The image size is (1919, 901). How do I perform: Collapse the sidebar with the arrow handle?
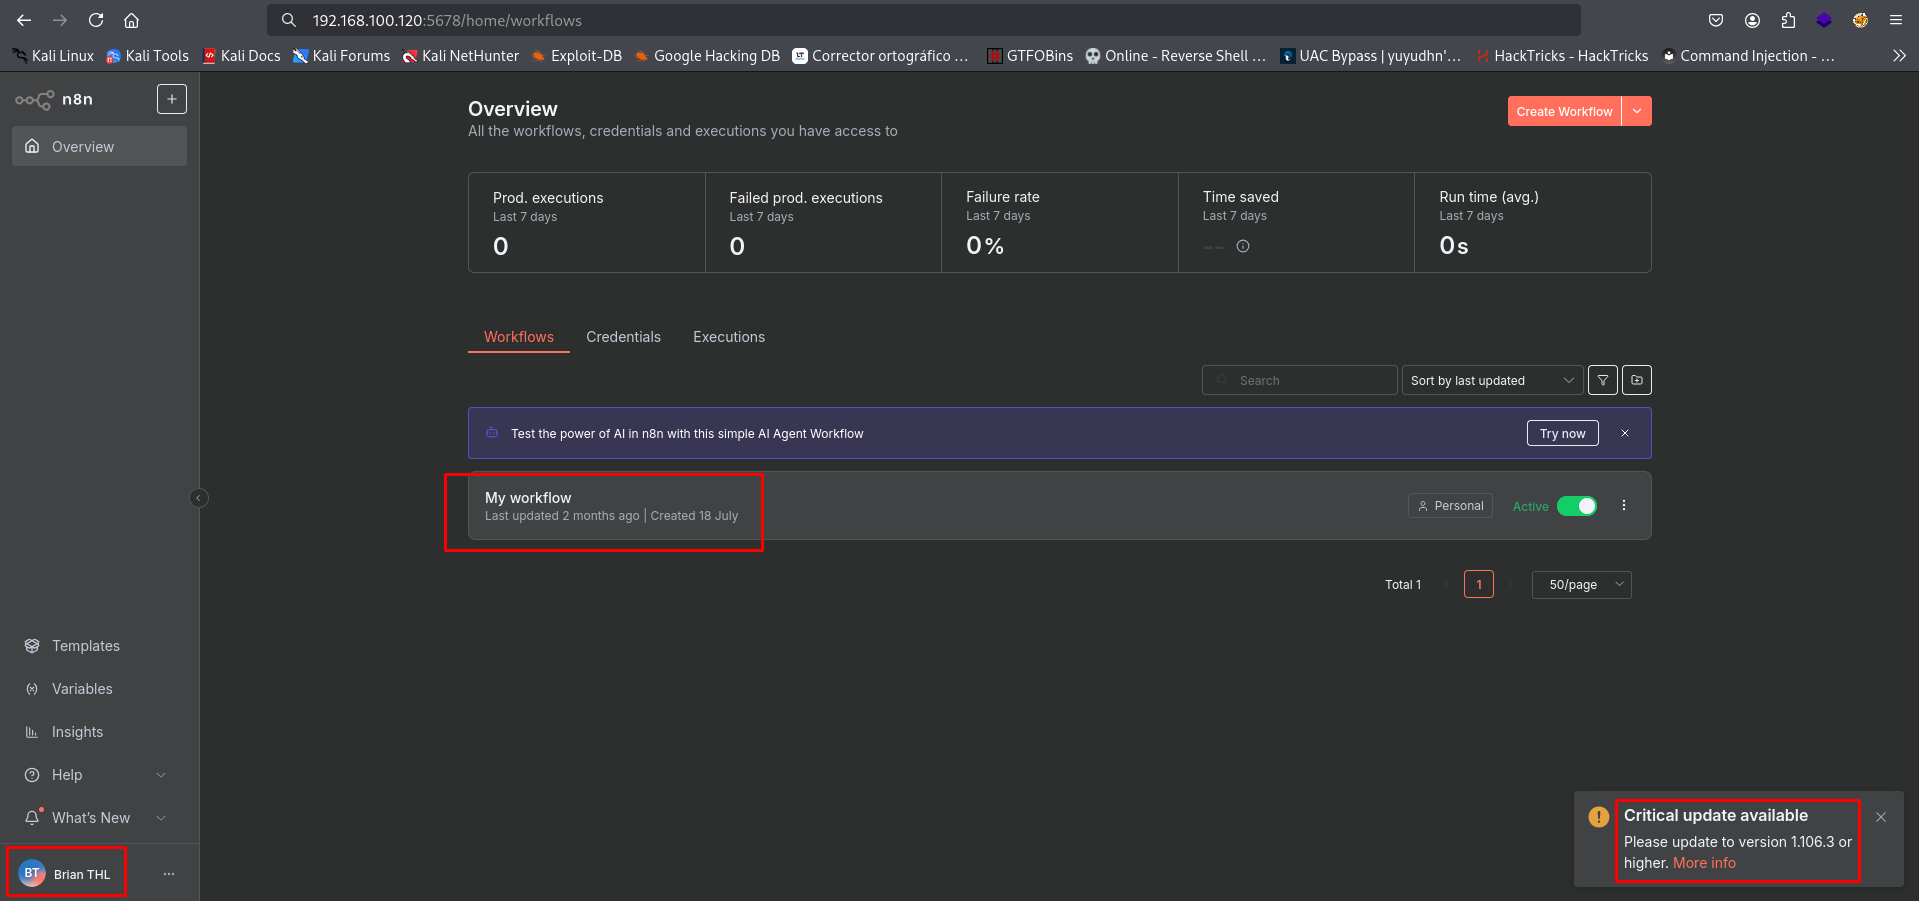click(x=199, y=498)
